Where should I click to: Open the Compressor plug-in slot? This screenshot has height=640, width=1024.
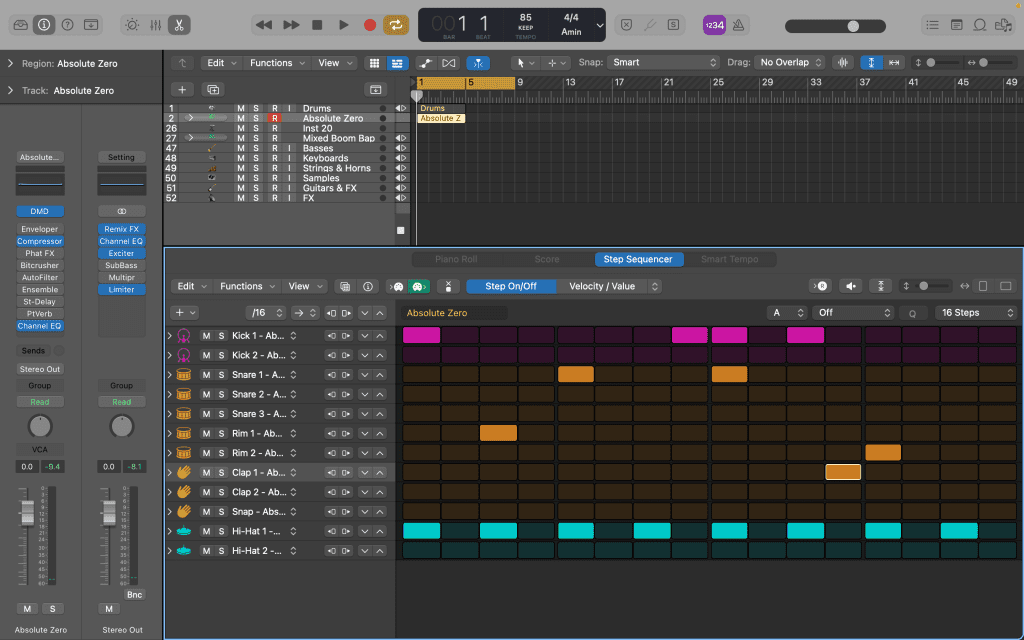[40, 241]
